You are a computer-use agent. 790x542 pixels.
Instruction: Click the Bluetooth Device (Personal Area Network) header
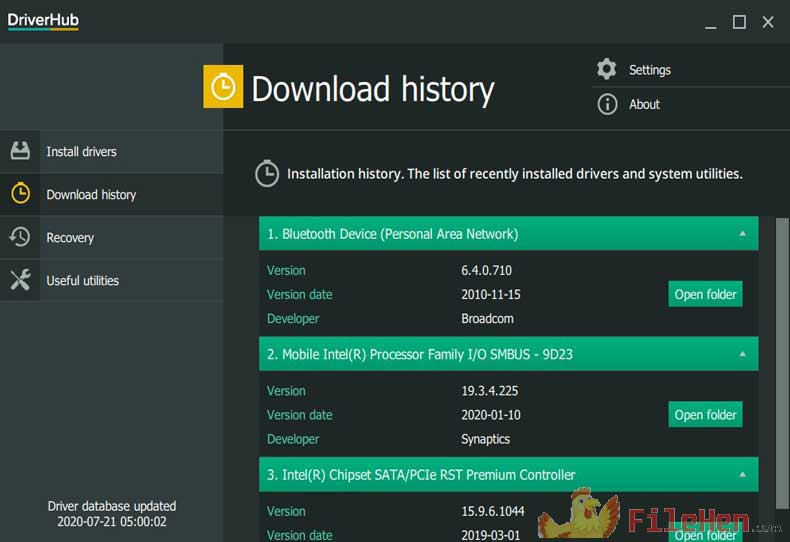coord(508,234)
